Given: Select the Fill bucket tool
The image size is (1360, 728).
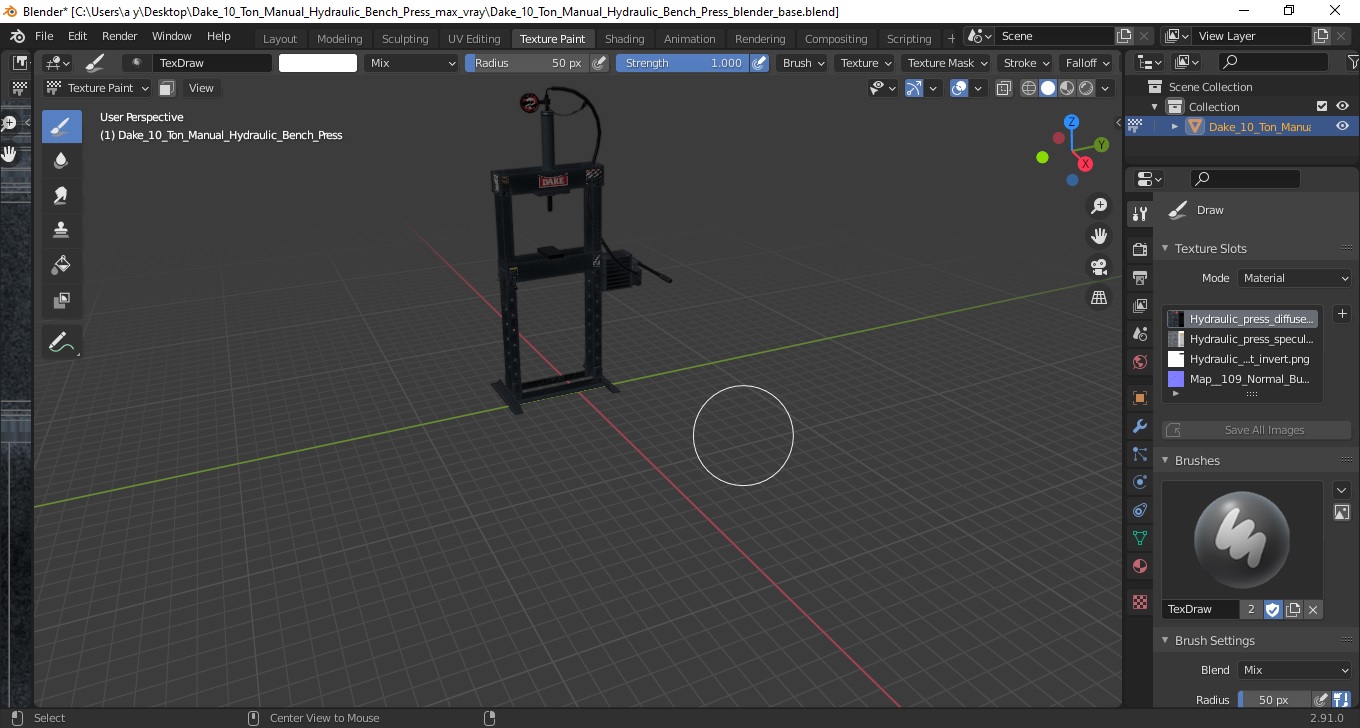Looking at the screenshot, I should click(x=61, y=265).
